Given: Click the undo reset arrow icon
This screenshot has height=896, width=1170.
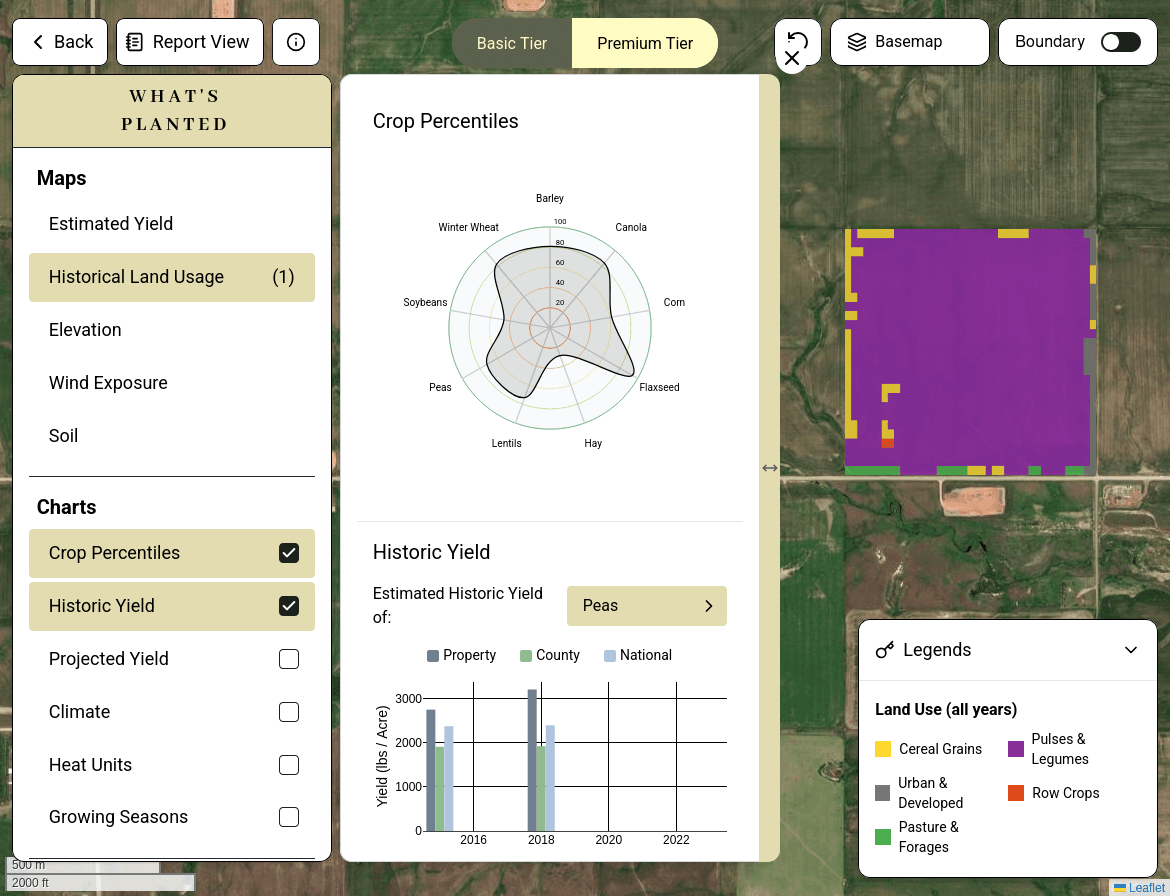Looking at the screenshot, I should click(x=797, y=39).
